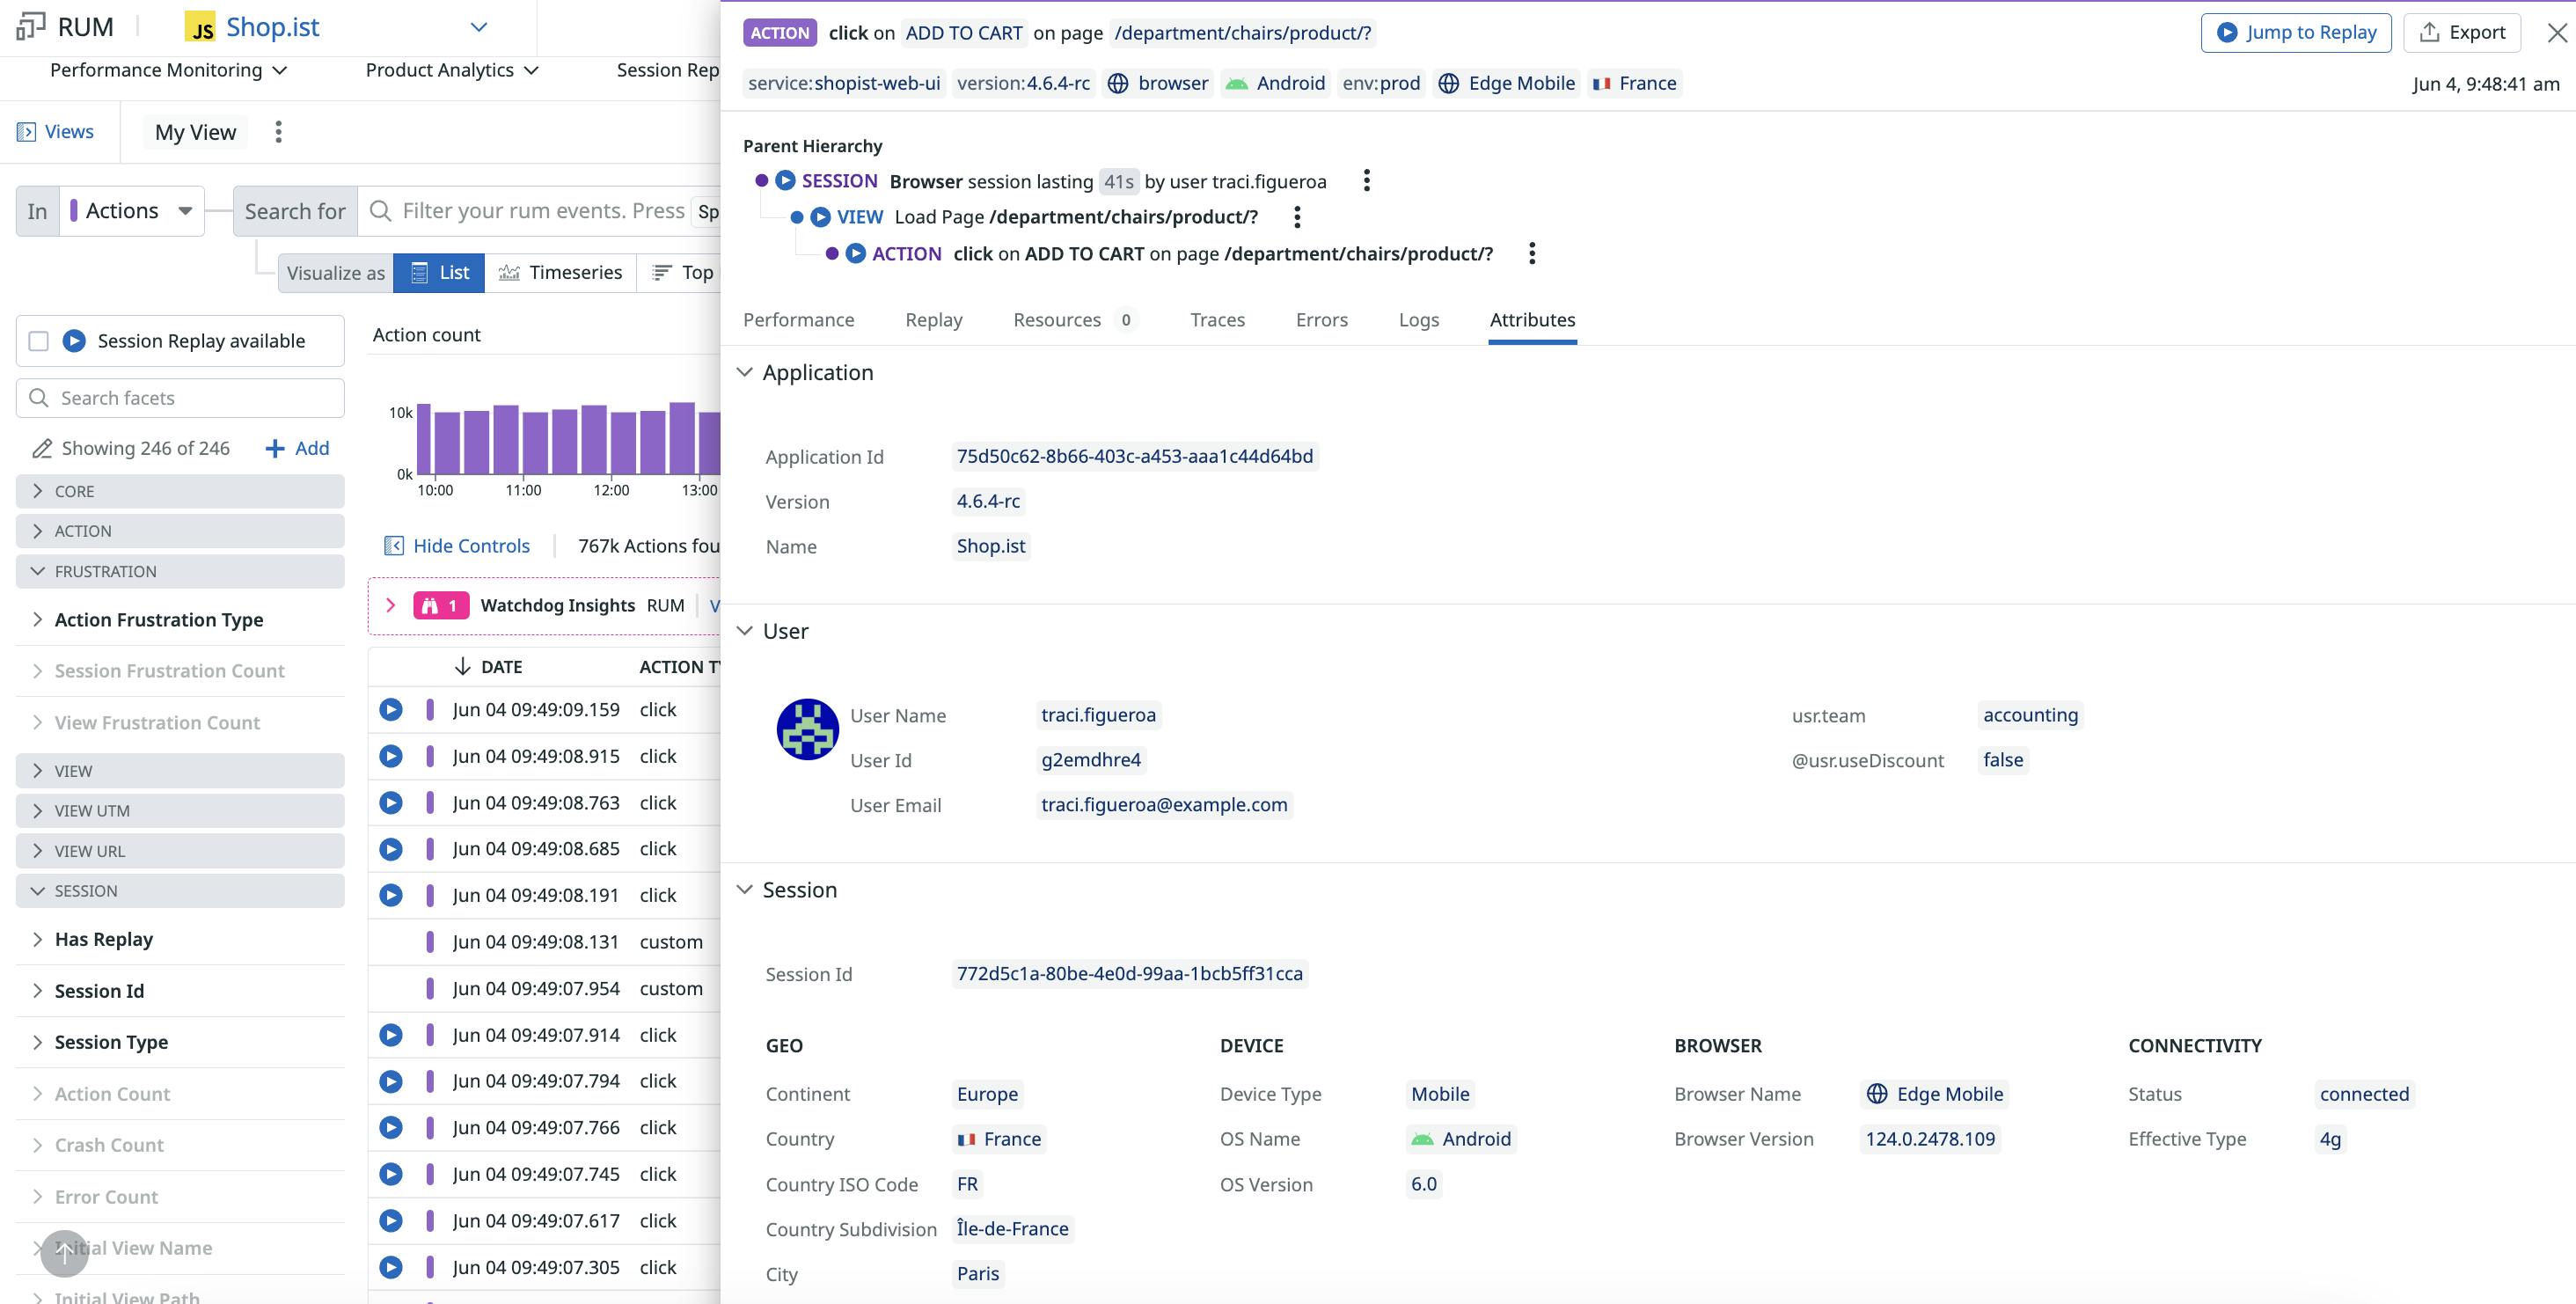This screenshot has height=1304, width=2576.
Task: Open the Shop.ist application dropdown
Action: click(x=477, y=27)
